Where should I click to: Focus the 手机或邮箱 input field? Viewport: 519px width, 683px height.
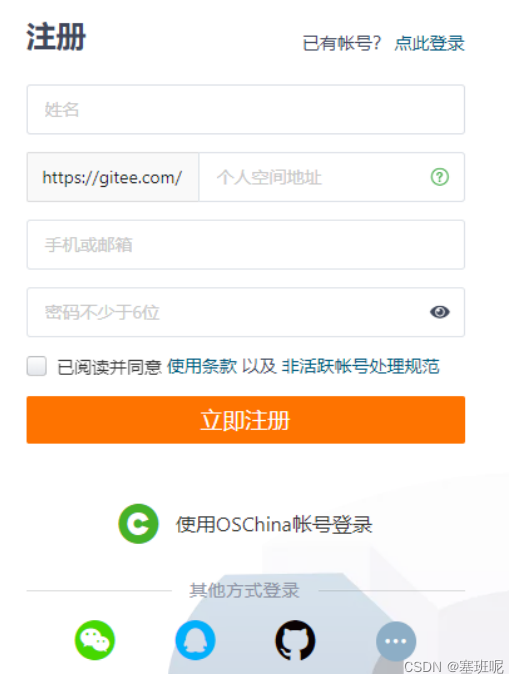(246, 244)
